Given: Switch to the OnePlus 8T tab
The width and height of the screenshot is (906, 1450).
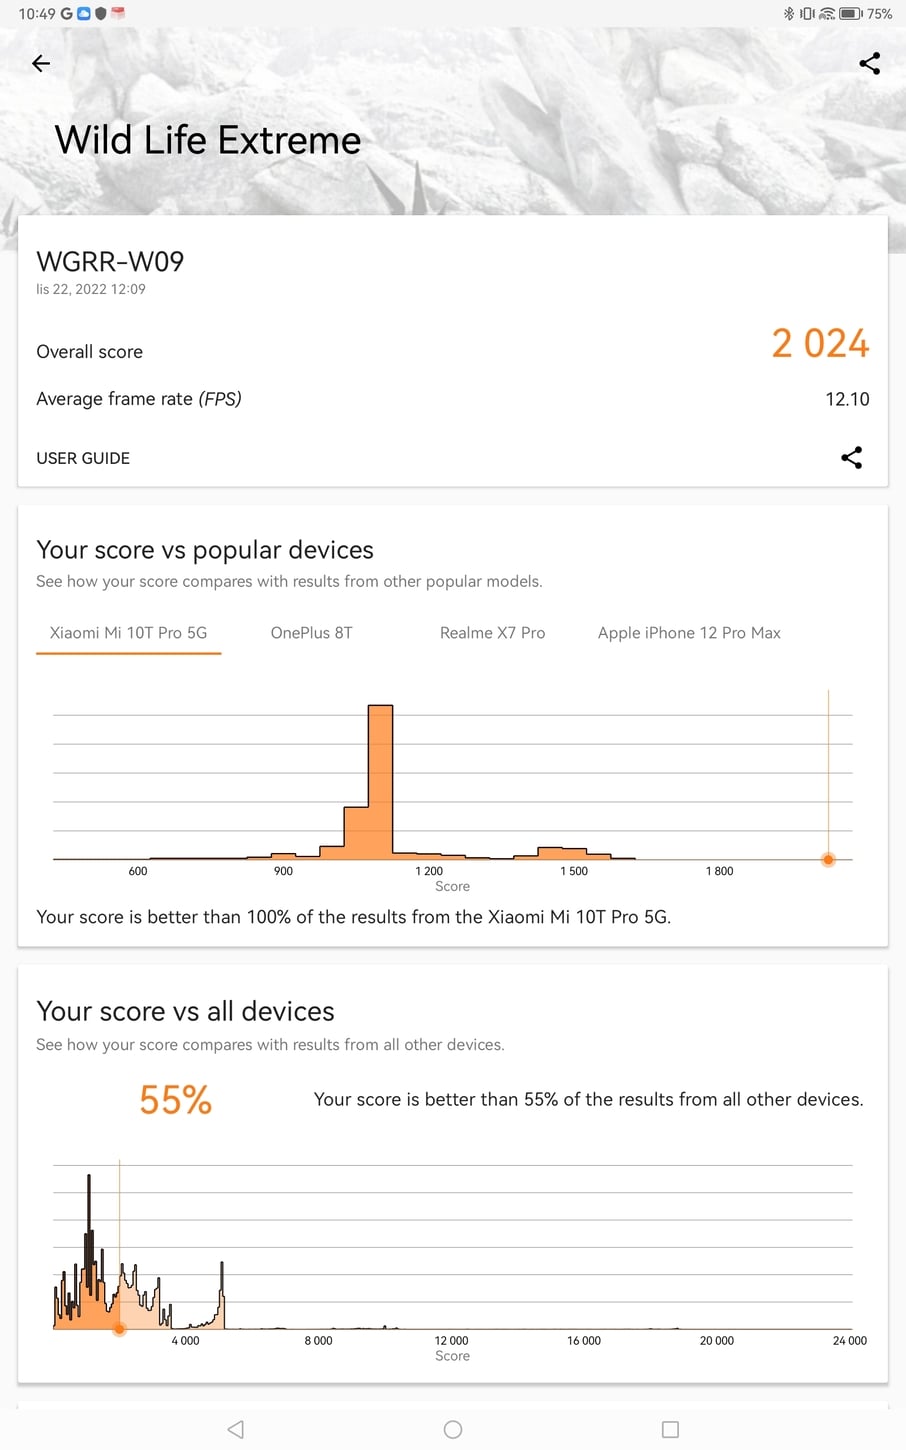Looking at the screenshot, I should pyautogui.click(x=311, y=633).
